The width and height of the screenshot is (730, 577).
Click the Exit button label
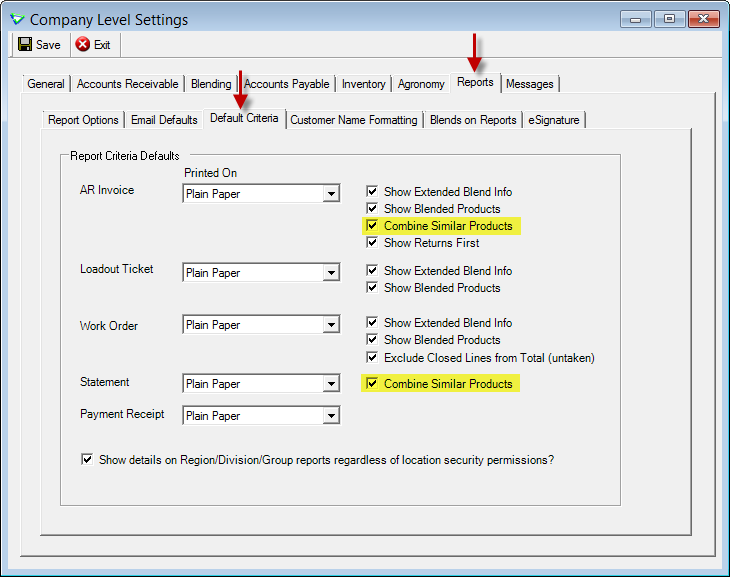click(102, 45)
